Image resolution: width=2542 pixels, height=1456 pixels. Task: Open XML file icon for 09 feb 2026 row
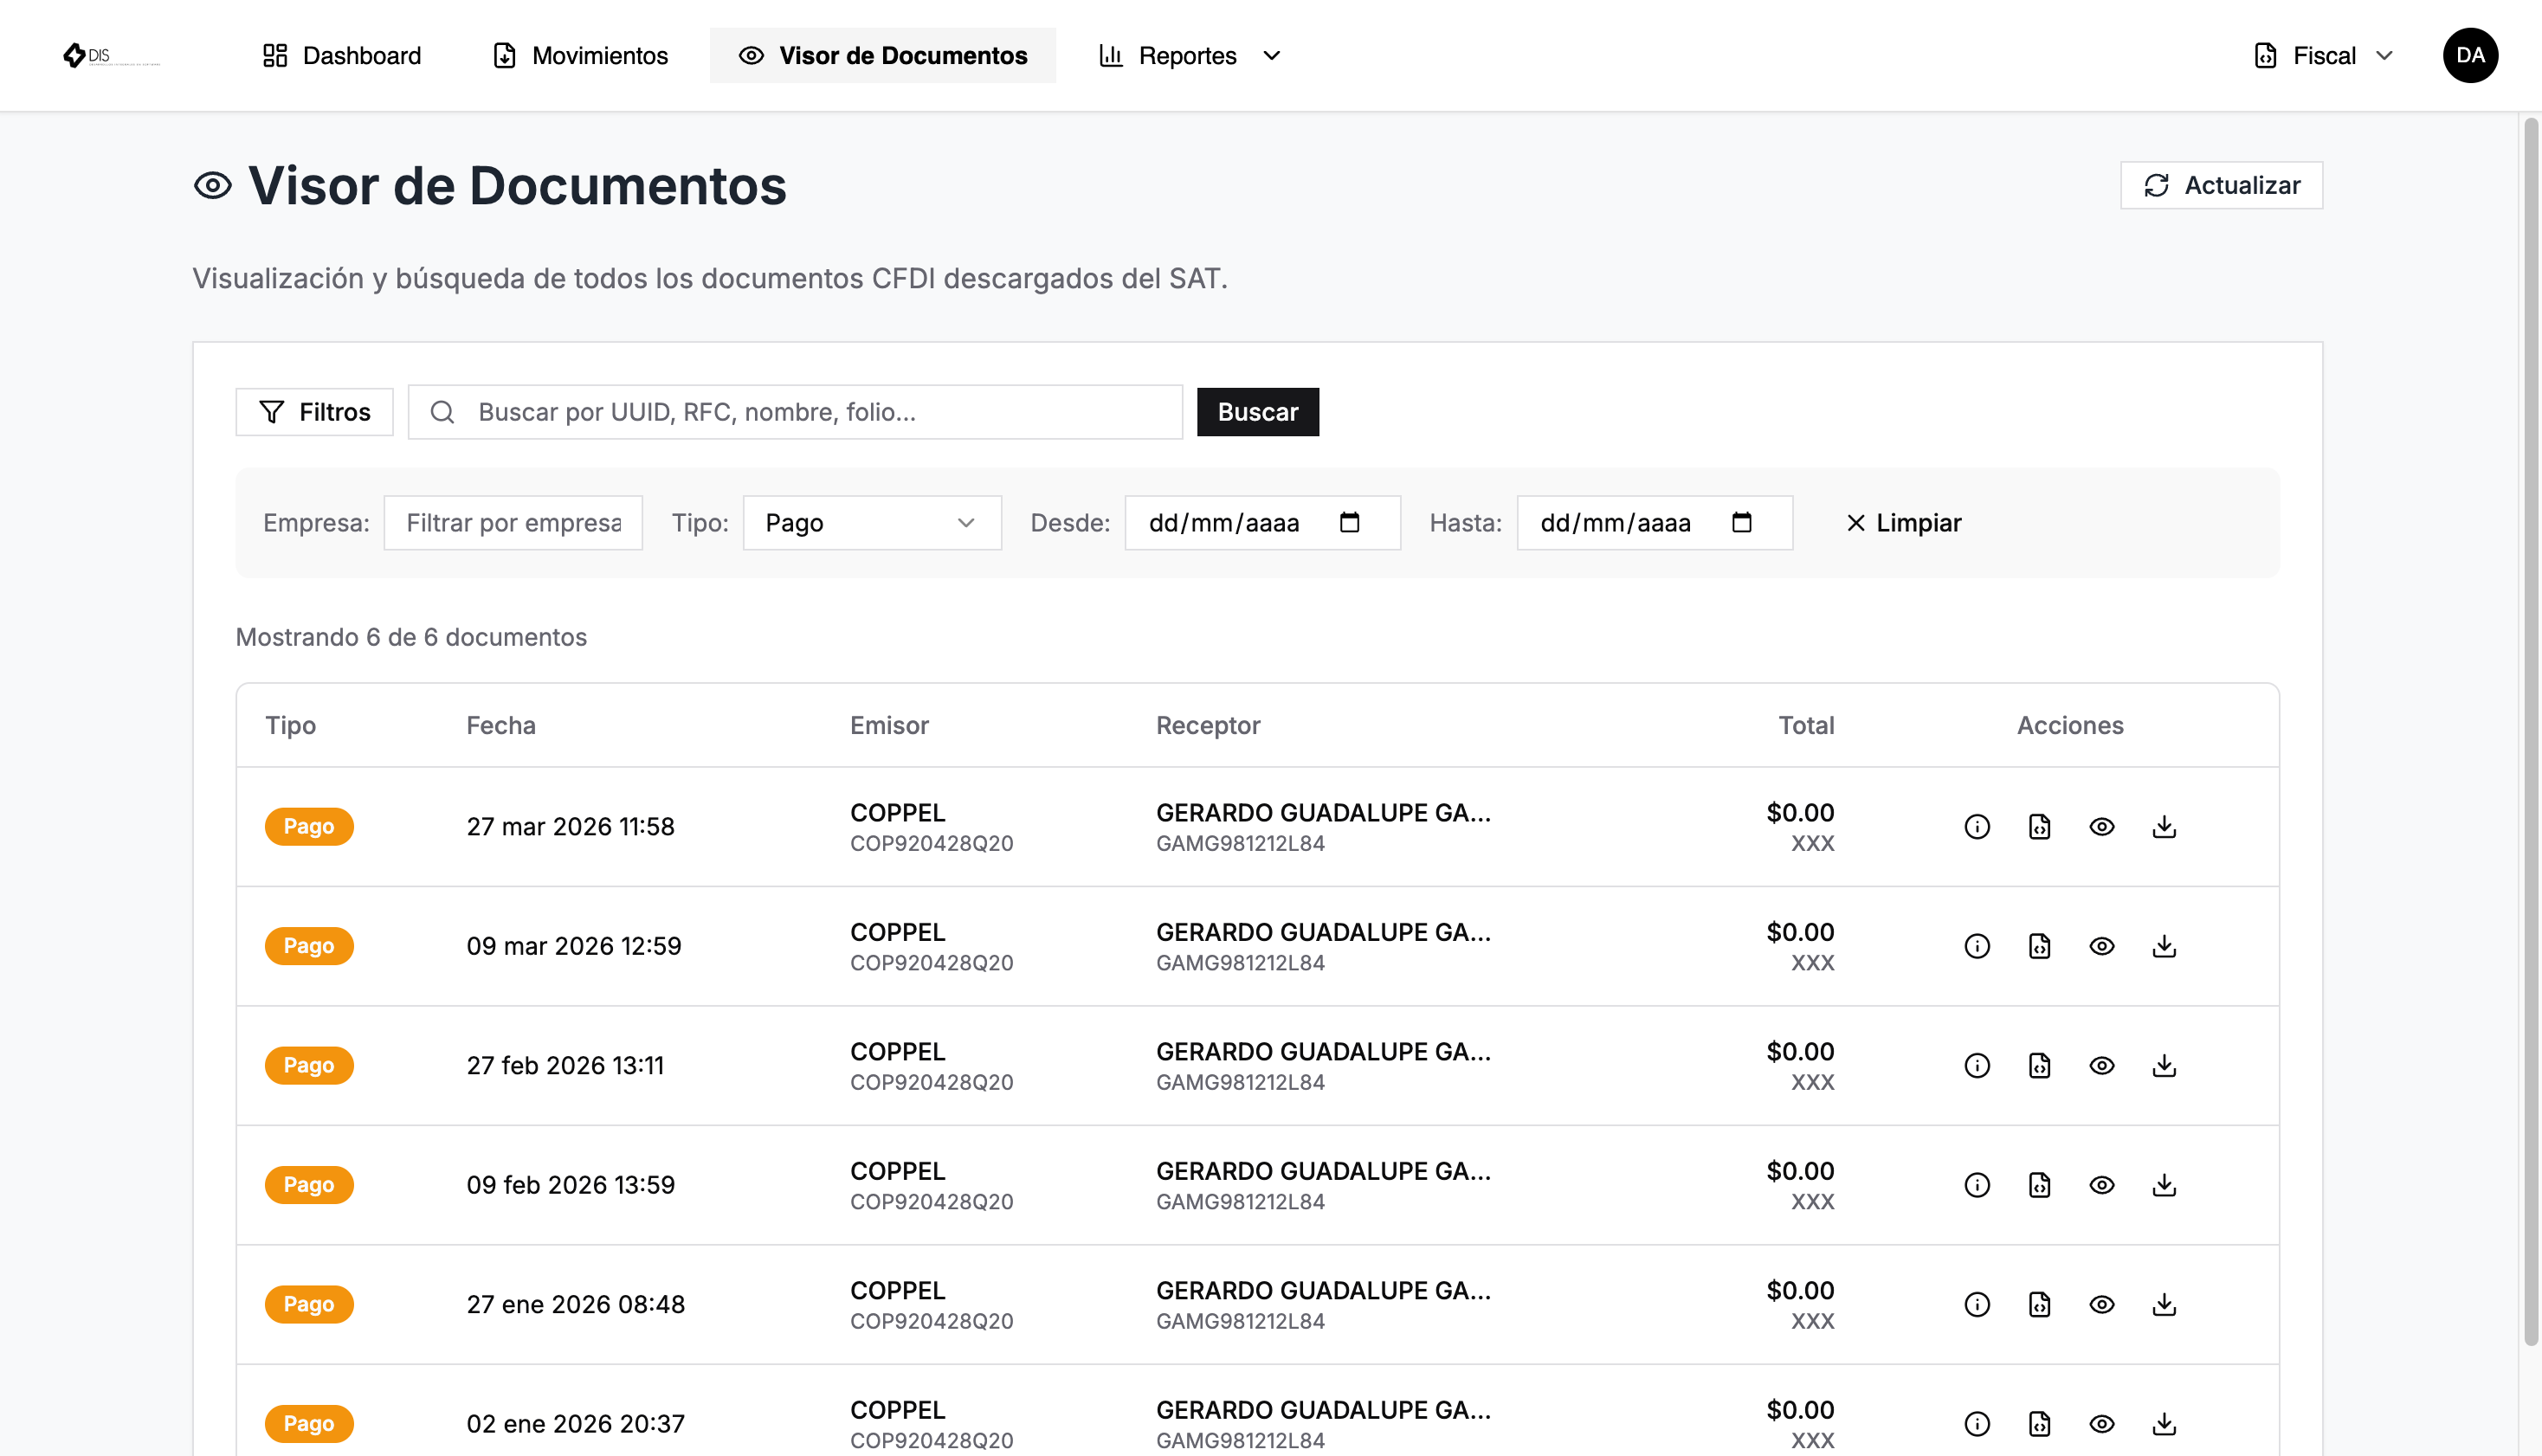click(2039, 1185)
